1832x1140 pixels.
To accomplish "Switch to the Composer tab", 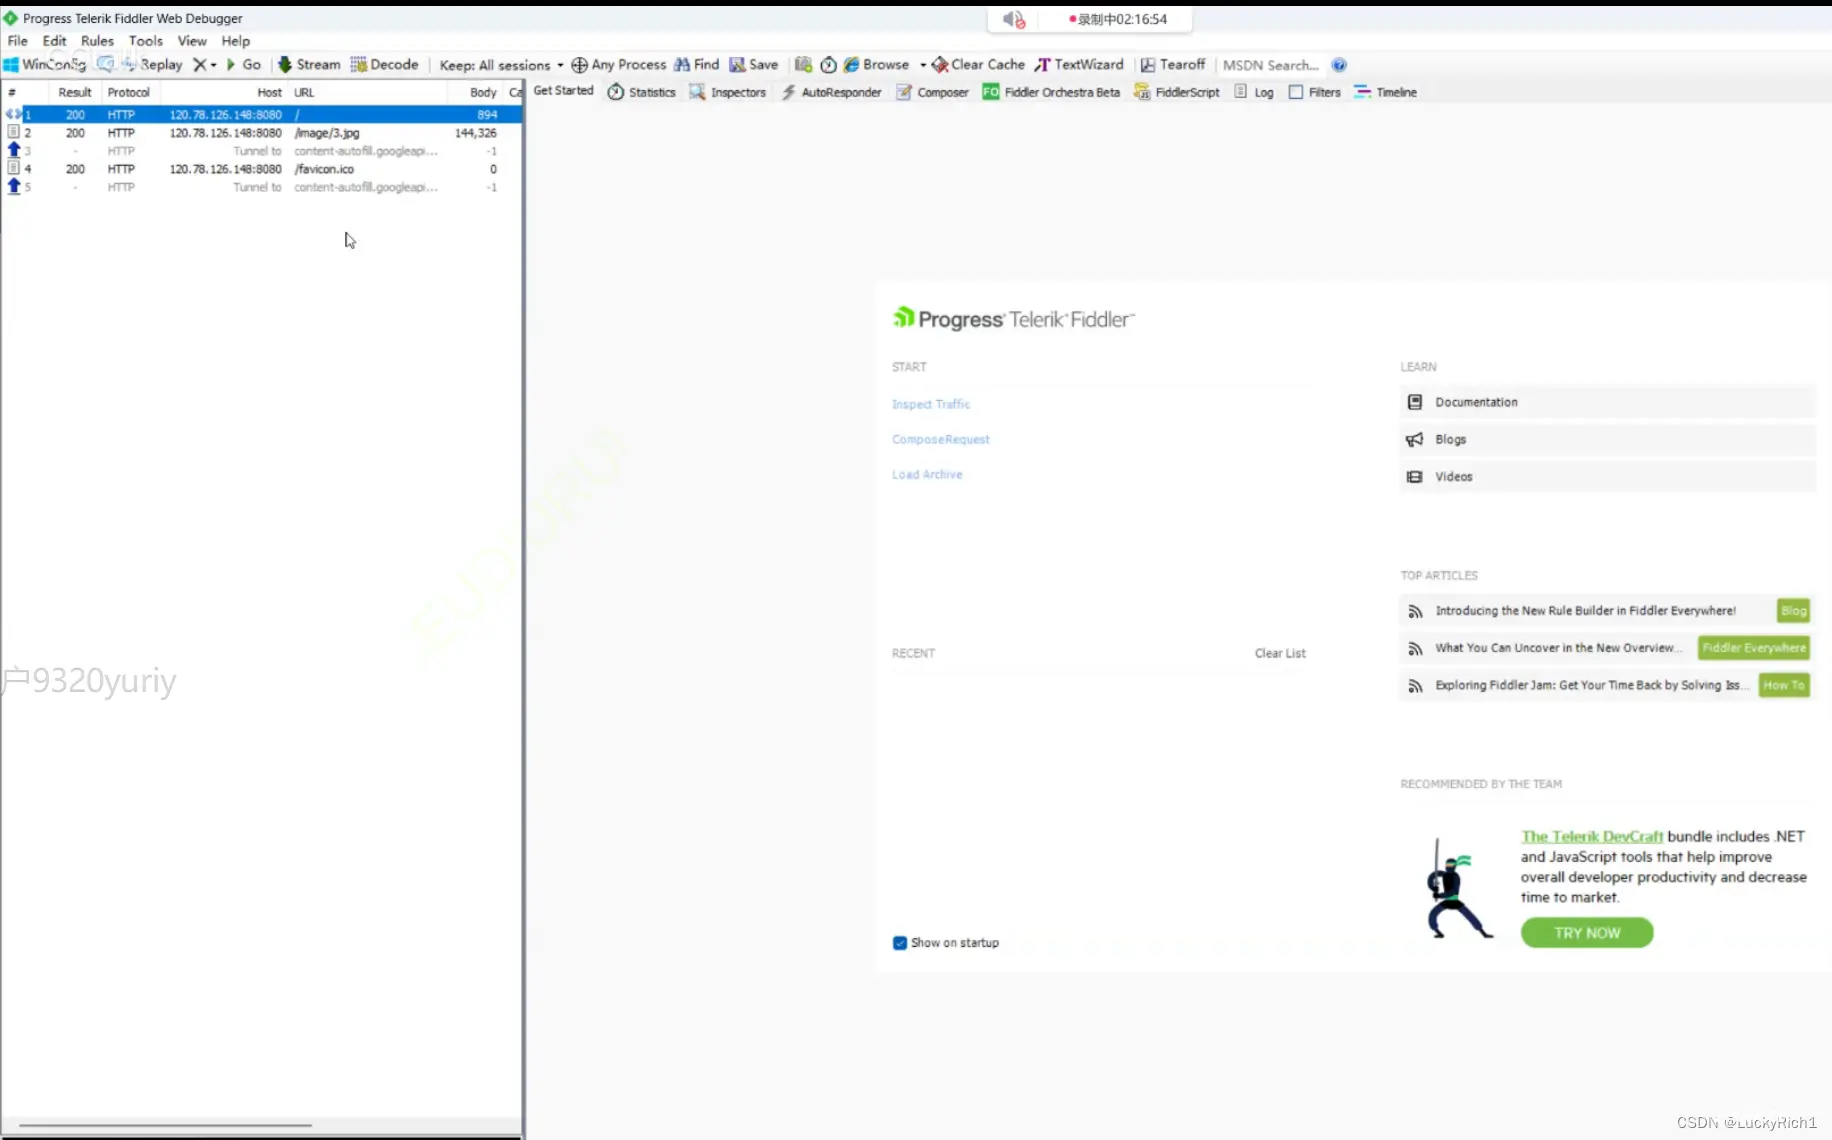I will pos(933,92).
